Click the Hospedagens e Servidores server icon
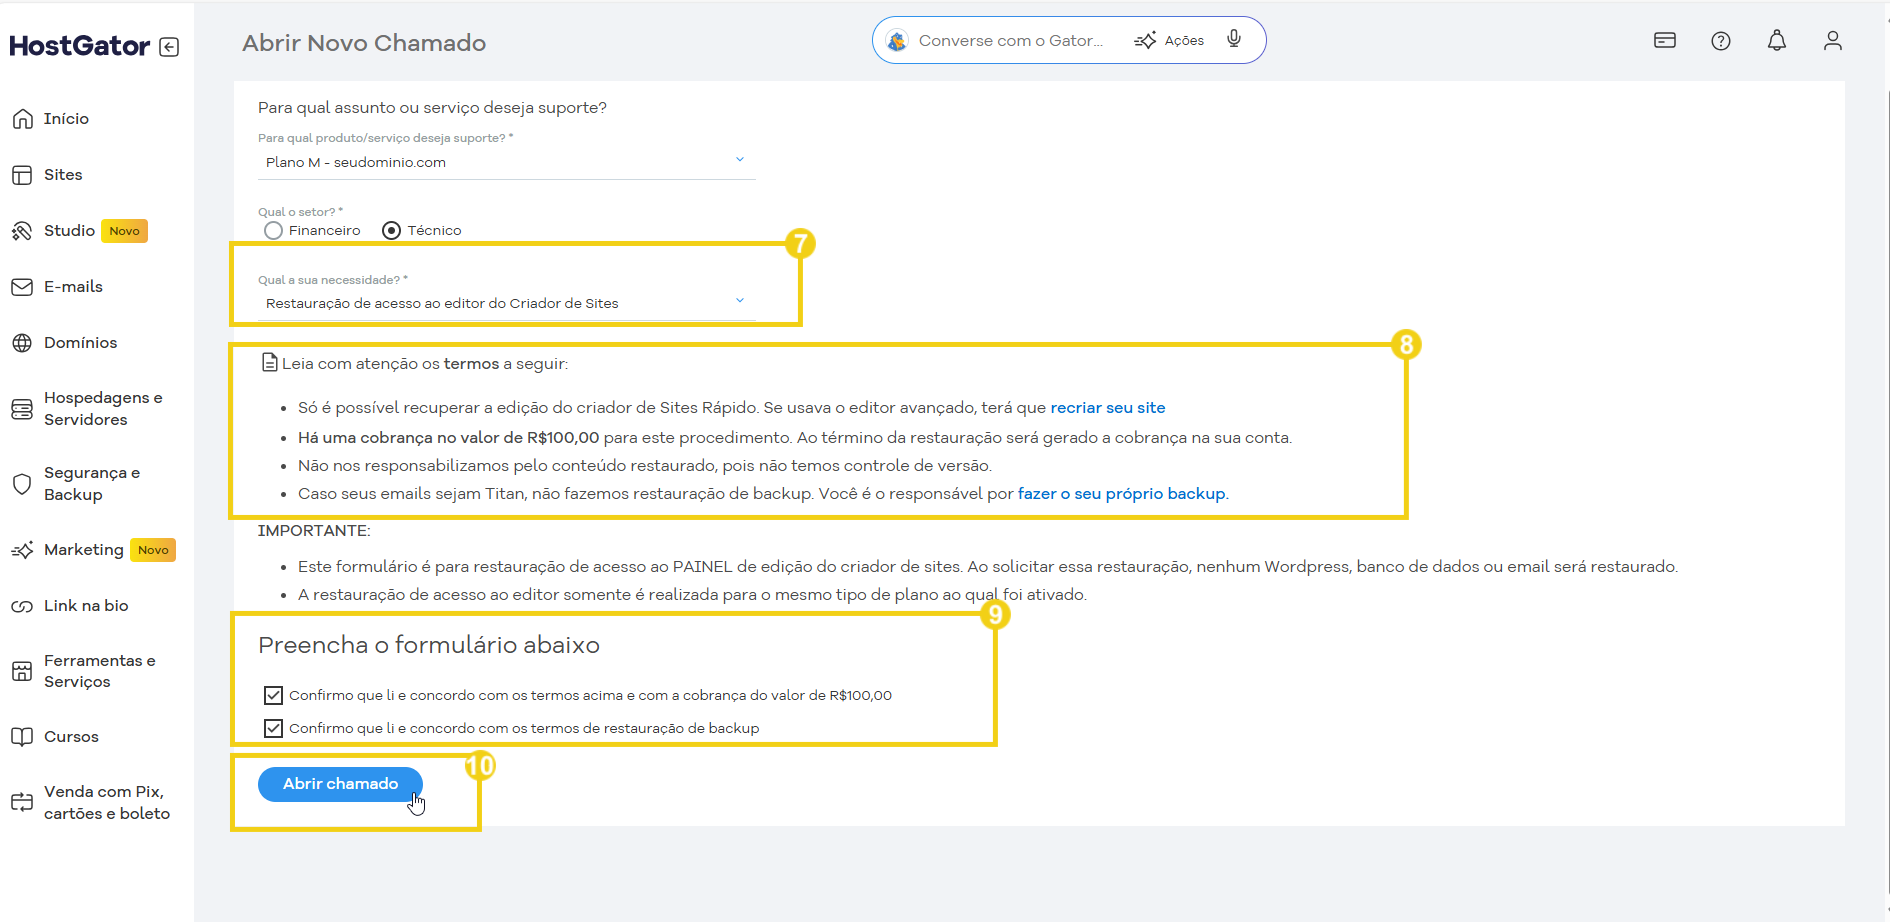The width and height of the screenshot is (1890, 922). pyautogui.click(x=22, y=409)
